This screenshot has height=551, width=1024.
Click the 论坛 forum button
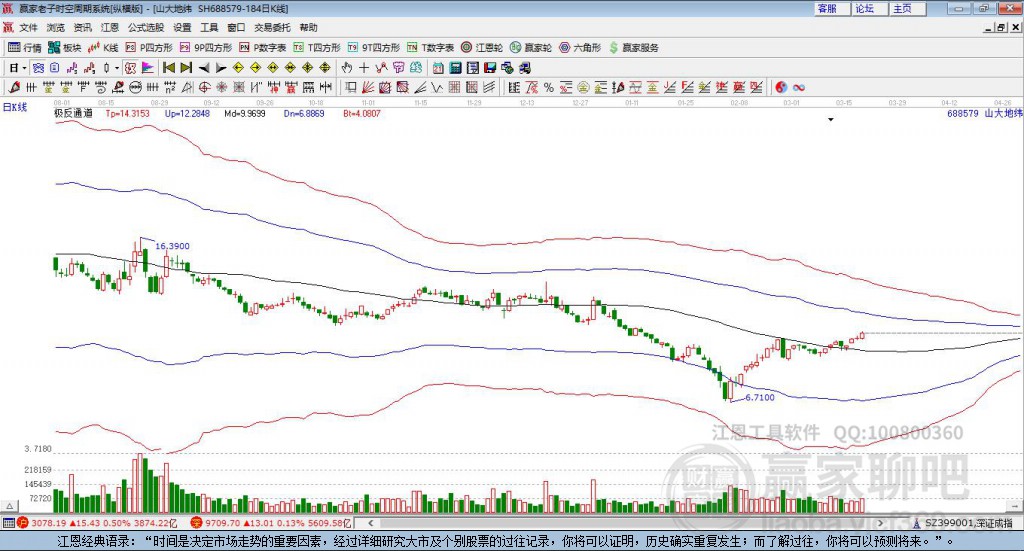[869, 8]
